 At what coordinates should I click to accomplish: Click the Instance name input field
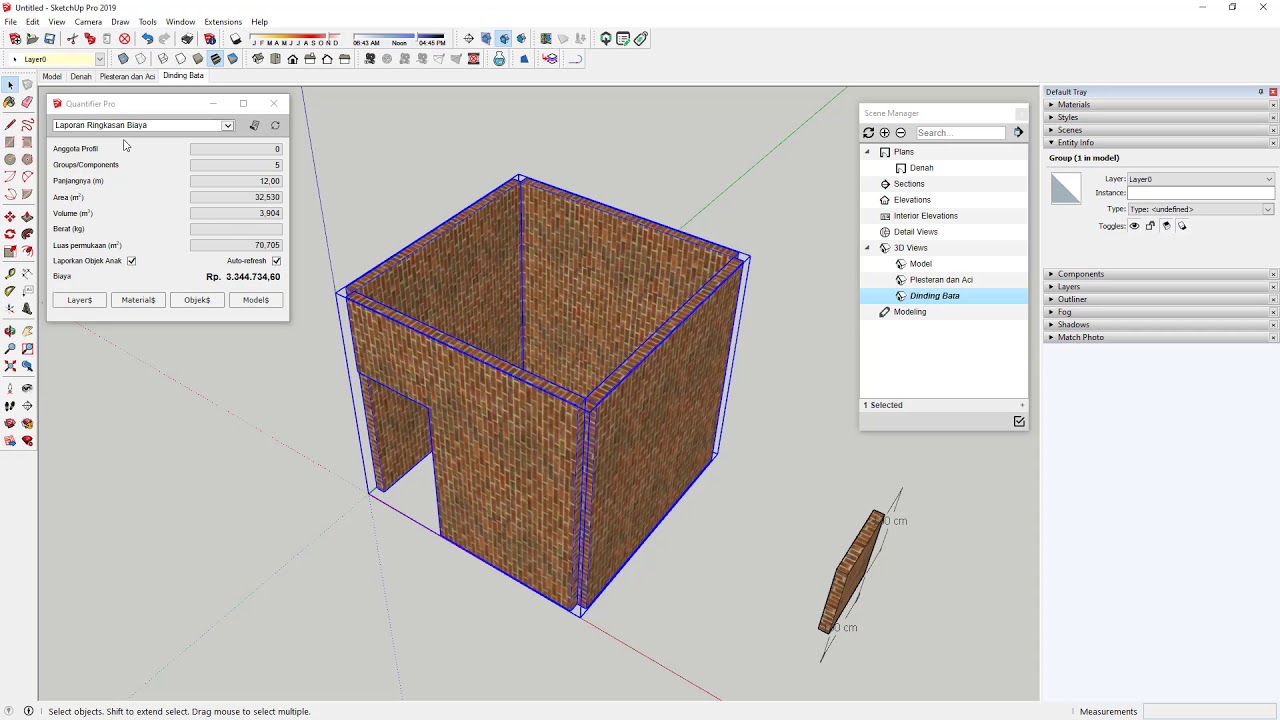pos(1201,193)
